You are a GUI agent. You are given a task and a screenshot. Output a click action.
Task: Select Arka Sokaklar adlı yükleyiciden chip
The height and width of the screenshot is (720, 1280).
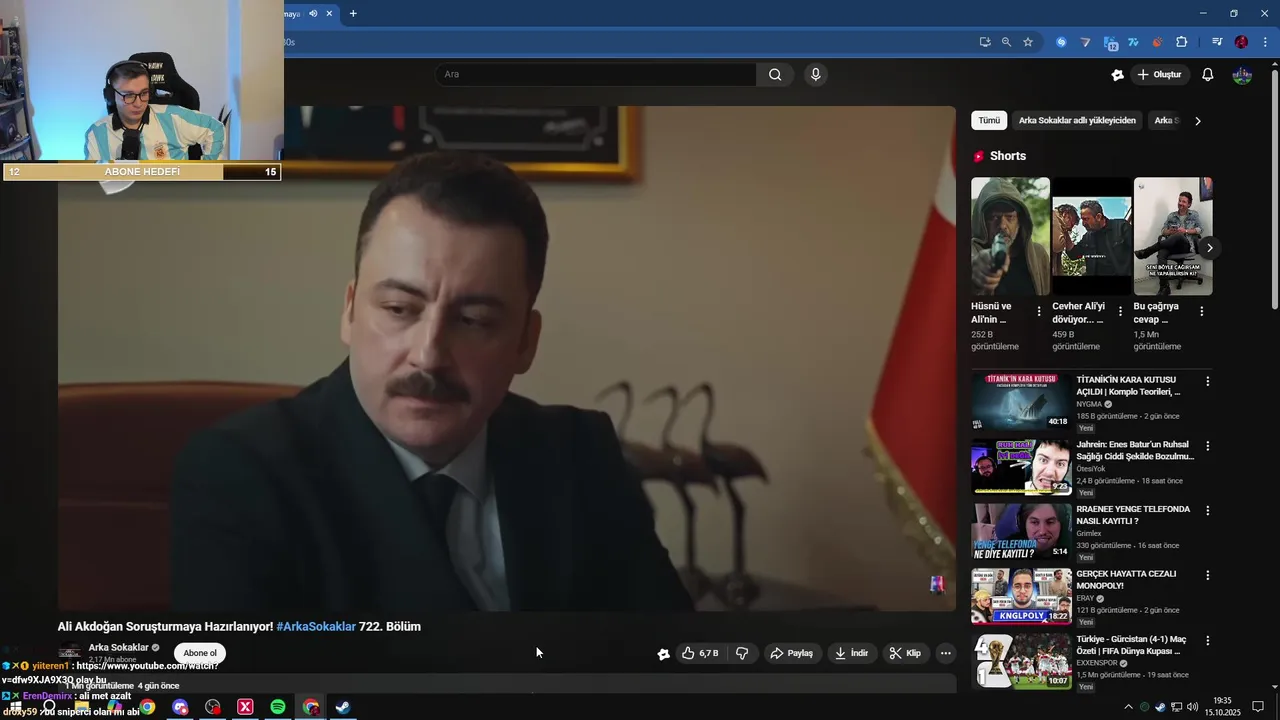[1077, 120]
